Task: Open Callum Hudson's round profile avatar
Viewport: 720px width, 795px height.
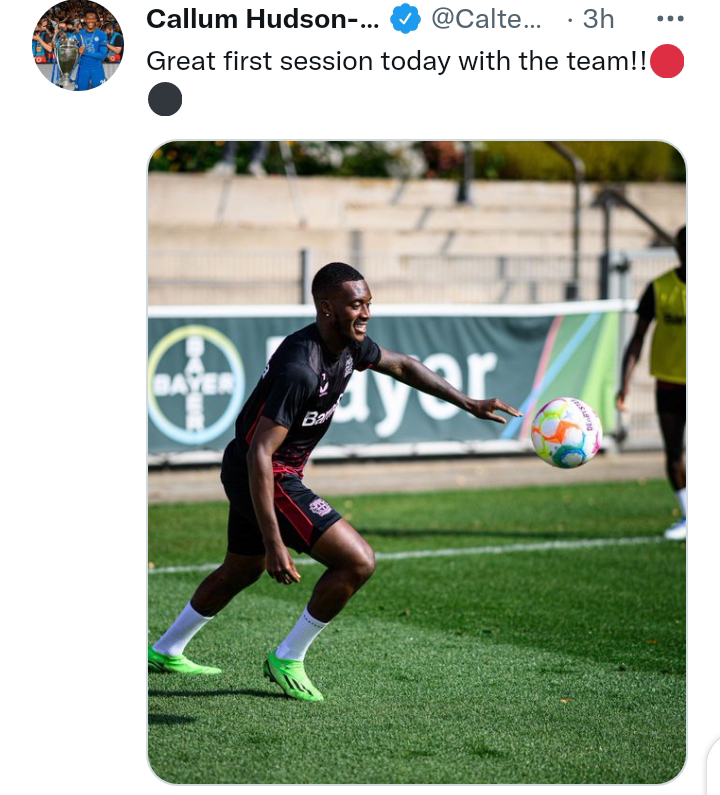Action: 78,46
